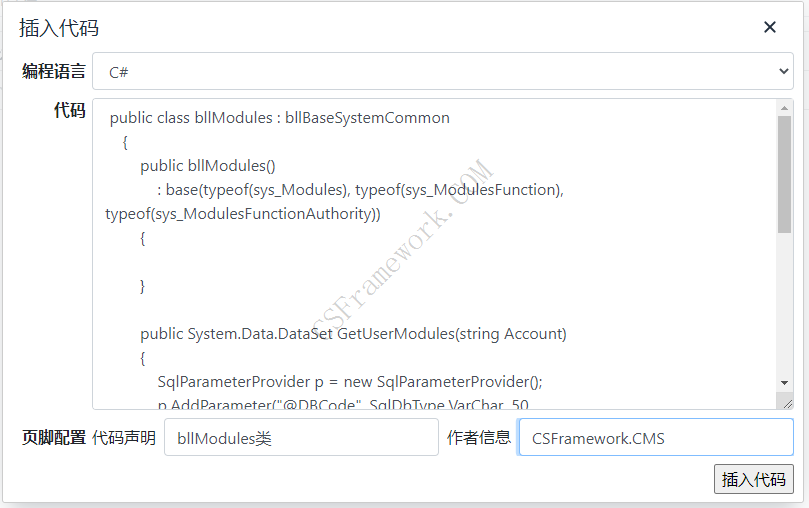The height and width of the screenshot is (508, 809).
Task: Click the chevron arrow of the language selector
Action: [x=784, y=71]
